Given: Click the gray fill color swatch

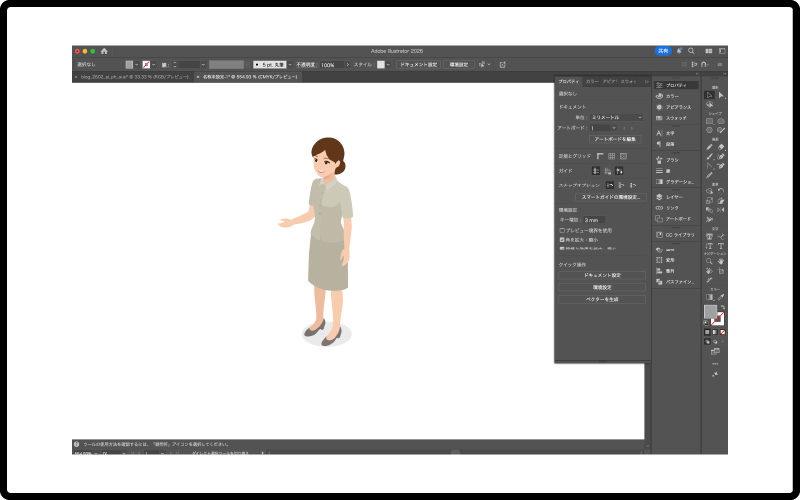Looking at the screenshot, I should point(710,312).
